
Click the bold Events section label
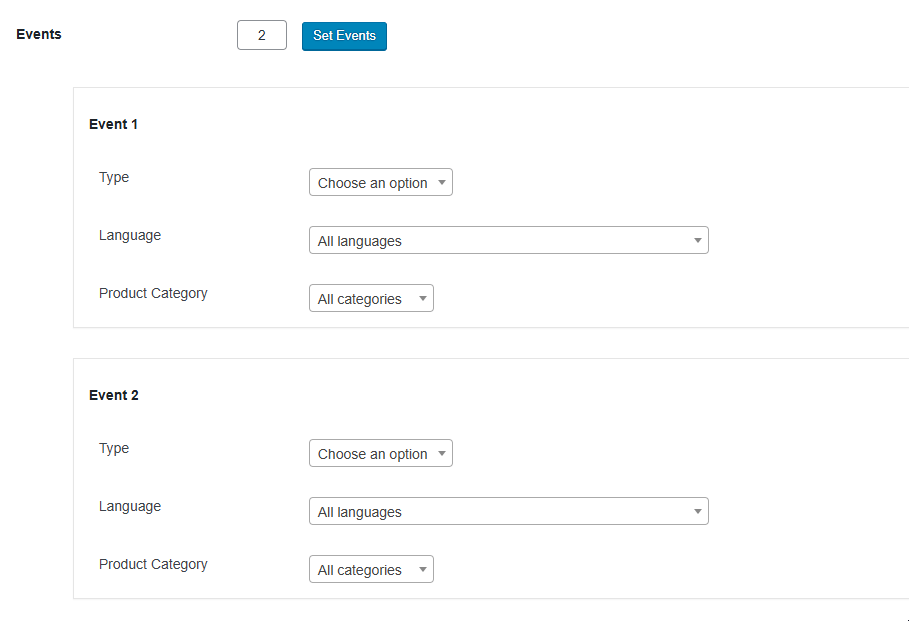pyautogui.click(x=39, y=34)
